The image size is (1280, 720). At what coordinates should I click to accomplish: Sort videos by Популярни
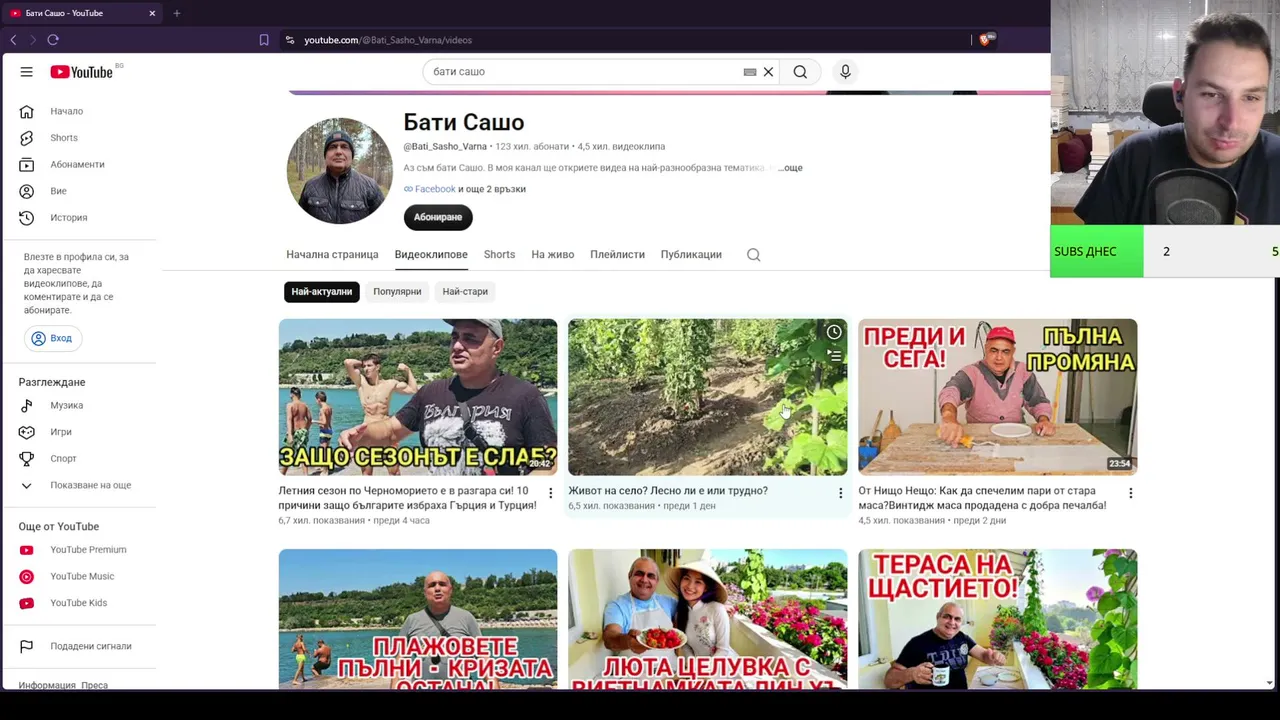[x=397, y=292]
